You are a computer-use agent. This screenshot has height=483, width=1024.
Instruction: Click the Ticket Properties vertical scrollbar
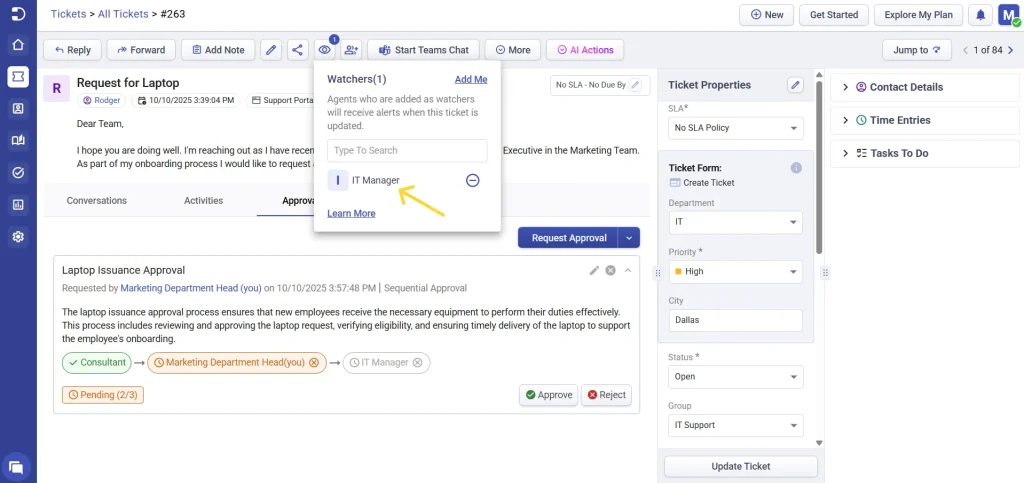click(x=819, y=160)
